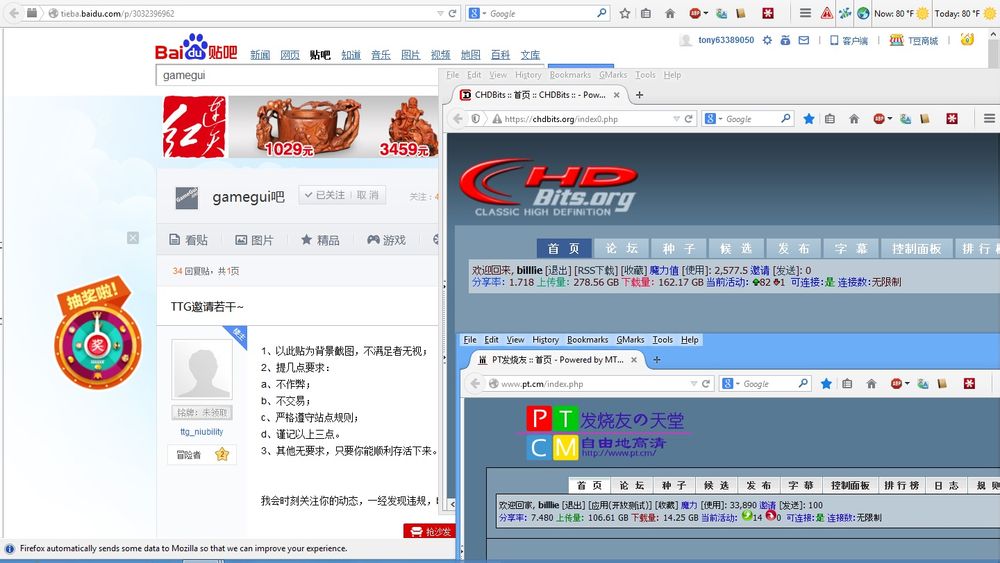Click reload button in Baidu Tieba address bar
Viewport: 1000px width, 563px height.
452,13
